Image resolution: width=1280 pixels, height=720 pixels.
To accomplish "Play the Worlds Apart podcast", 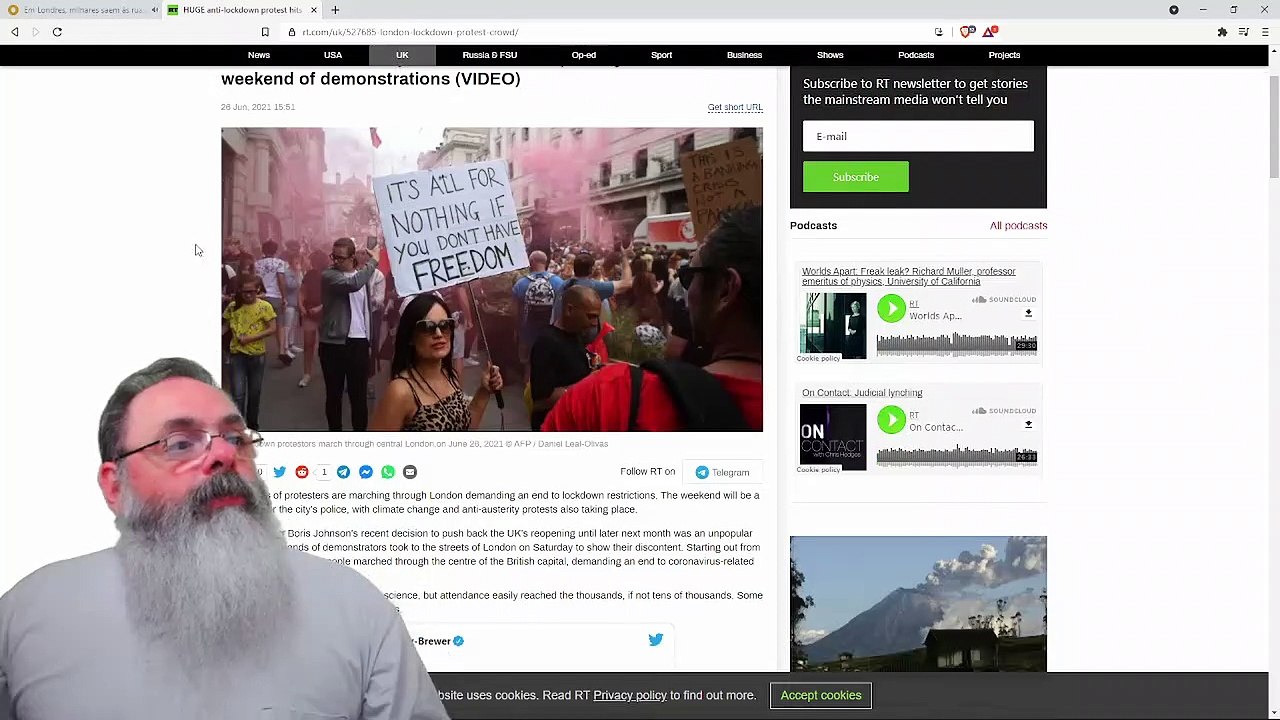I will coord(891,308).
